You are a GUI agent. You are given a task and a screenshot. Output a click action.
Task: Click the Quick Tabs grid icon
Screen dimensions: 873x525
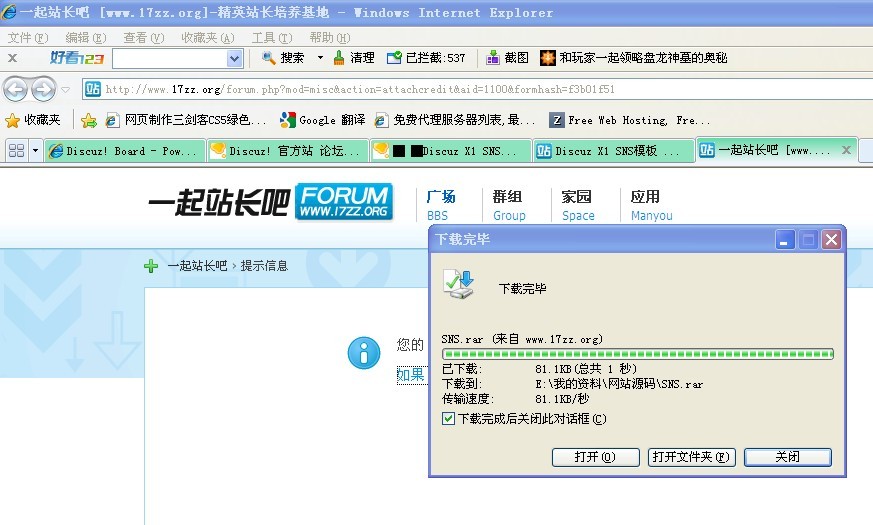click(17, 150)
